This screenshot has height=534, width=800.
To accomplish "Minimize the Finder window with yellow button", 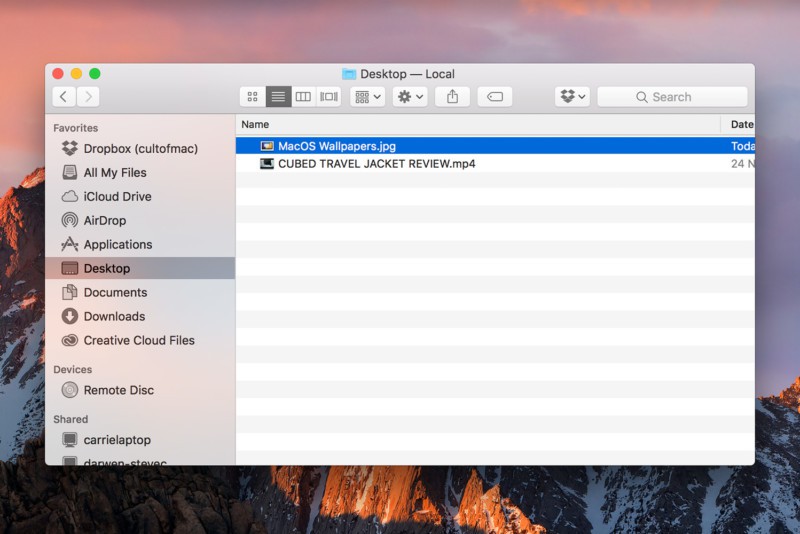I will pyautogui.click(x=77, y=74).
